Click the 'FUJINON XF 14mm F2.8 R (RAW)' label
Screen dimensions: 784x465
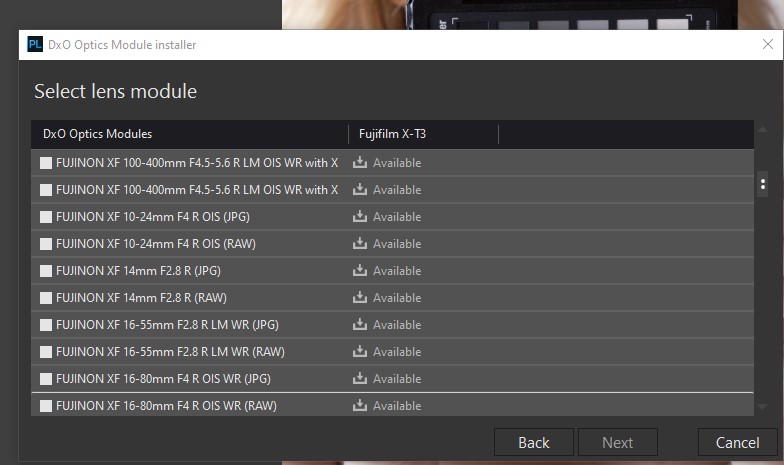point(141,298)
